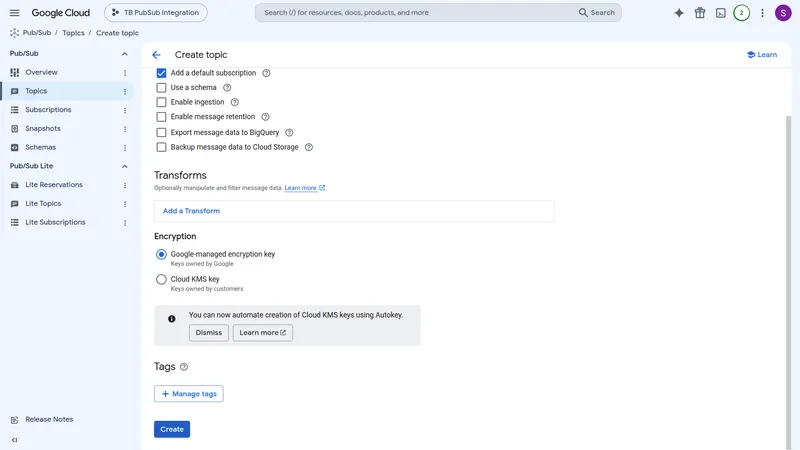Open the TB PubSub Integration project picker
The width and height of the screenshot is (800, 450).
point(156,13)
